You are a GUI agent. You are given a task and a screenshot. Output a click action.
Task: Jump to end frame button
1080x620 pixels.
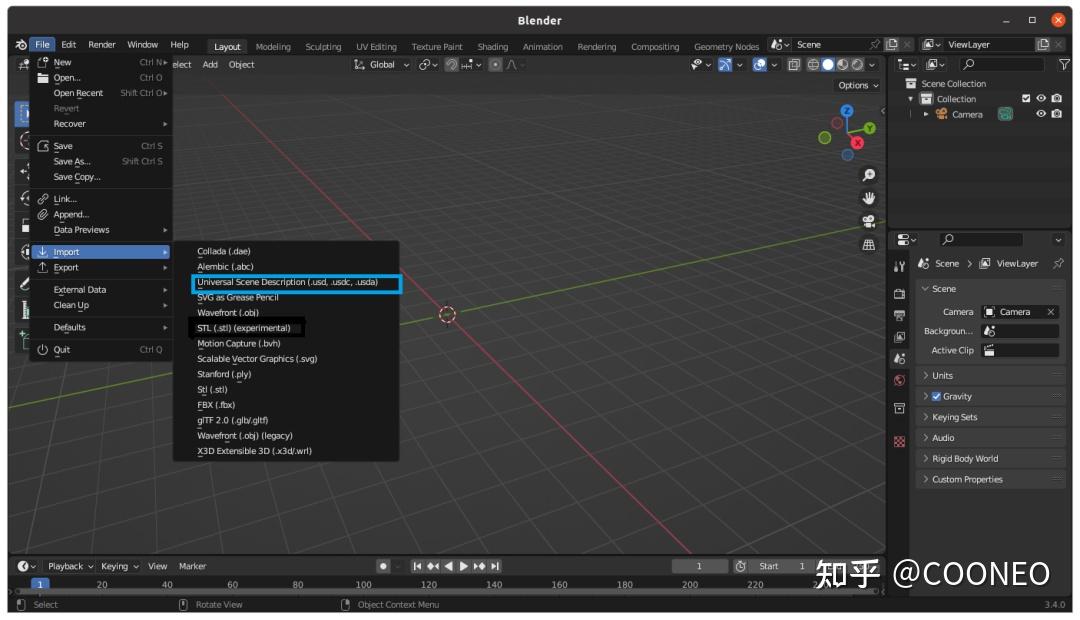click(x=495, y=566)
